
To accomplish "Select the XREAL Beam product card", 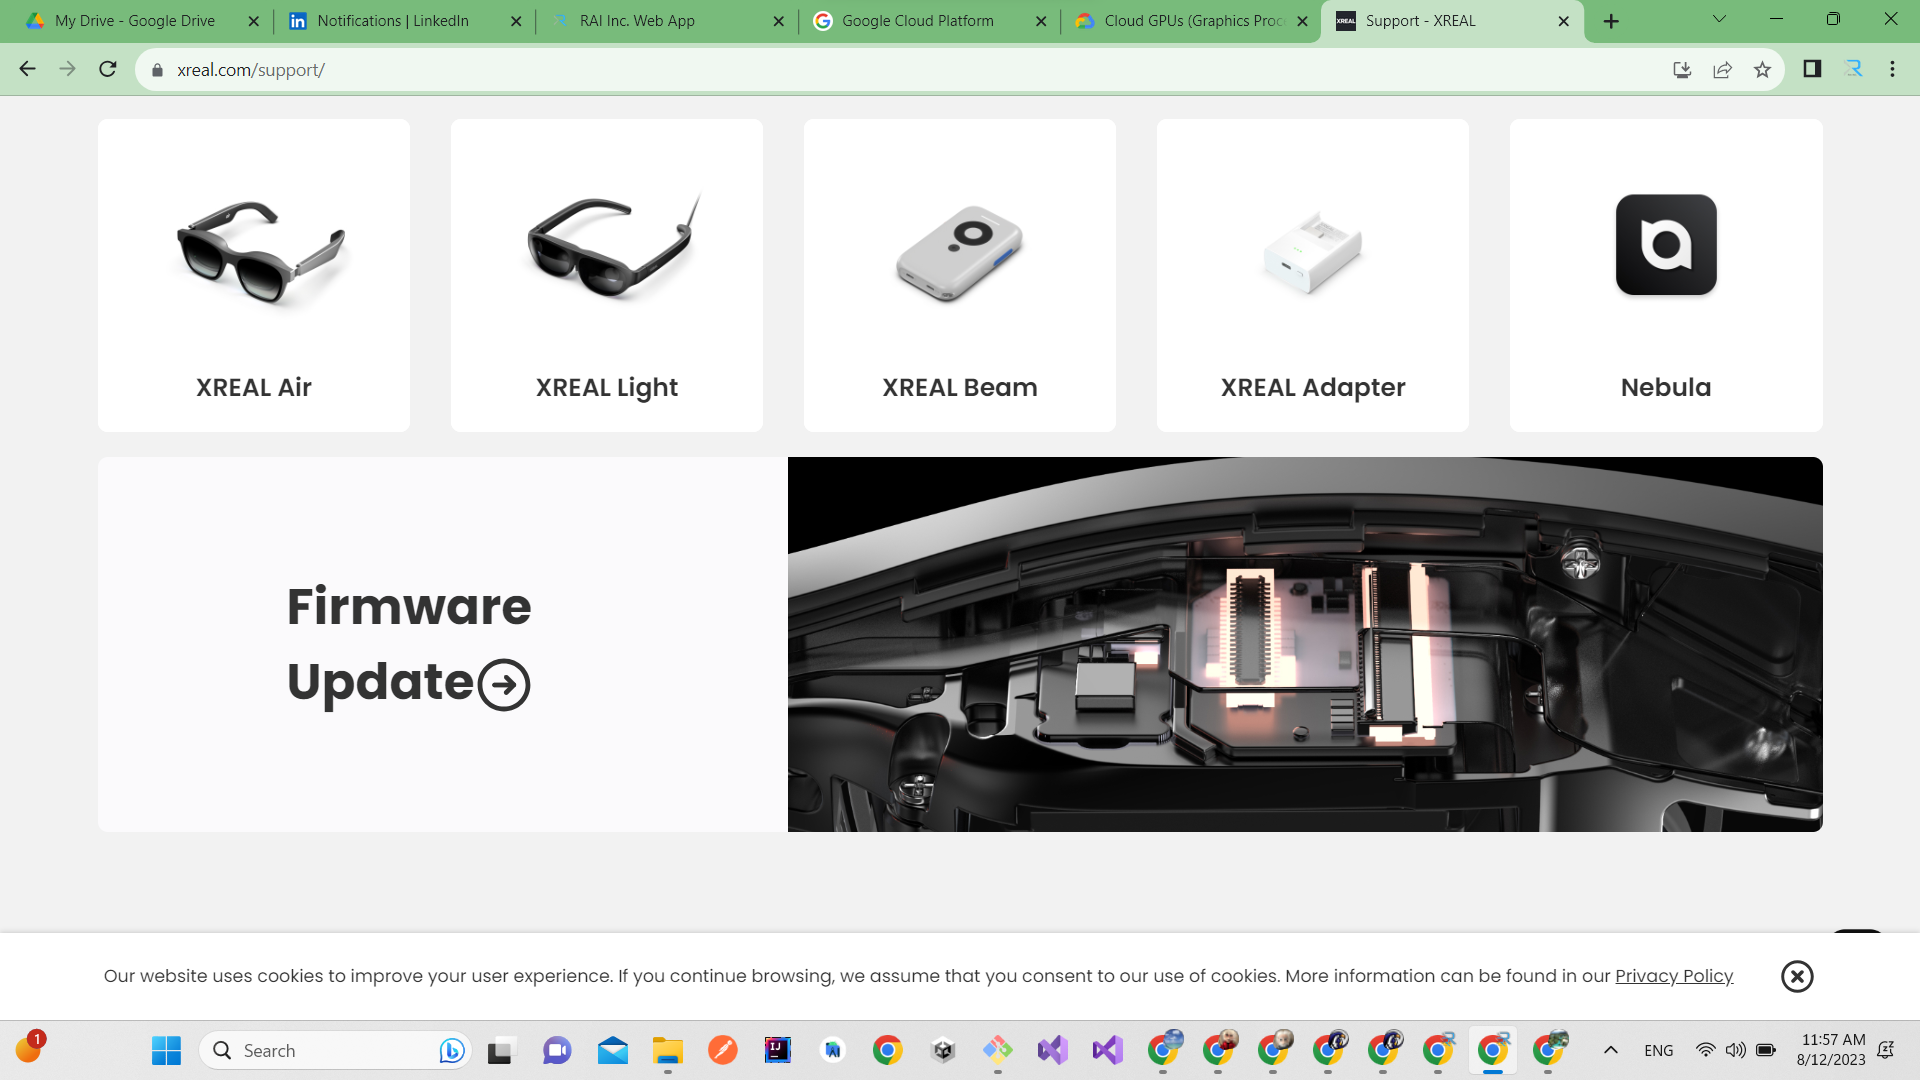I will tap(959, 275).
